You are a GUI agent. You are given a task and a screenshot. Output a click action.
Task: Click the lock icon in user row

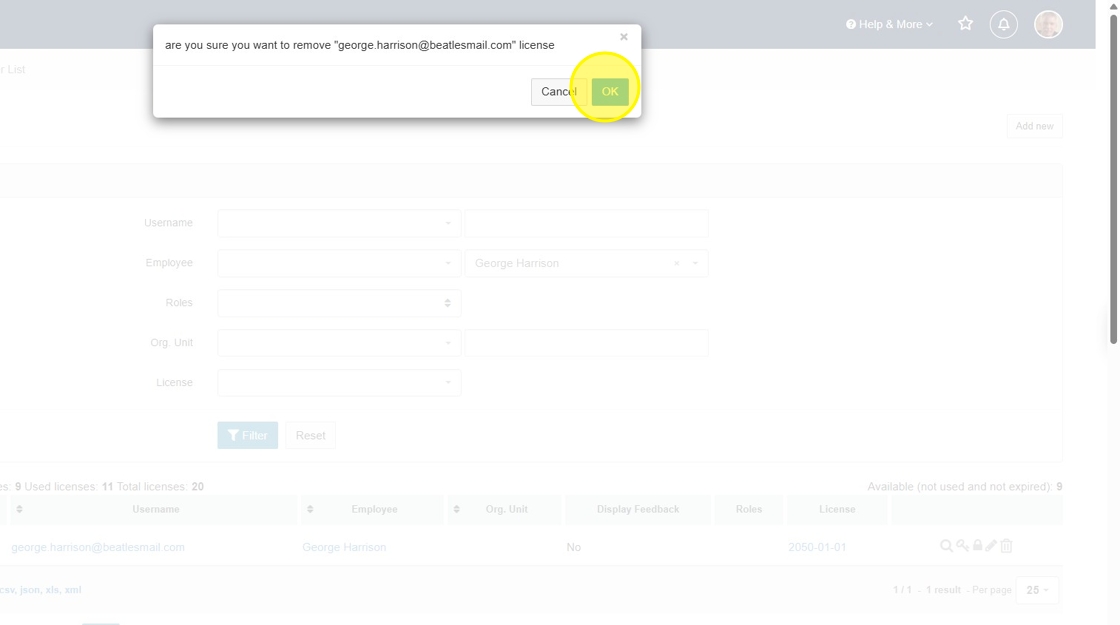click(x=977, y=546)
